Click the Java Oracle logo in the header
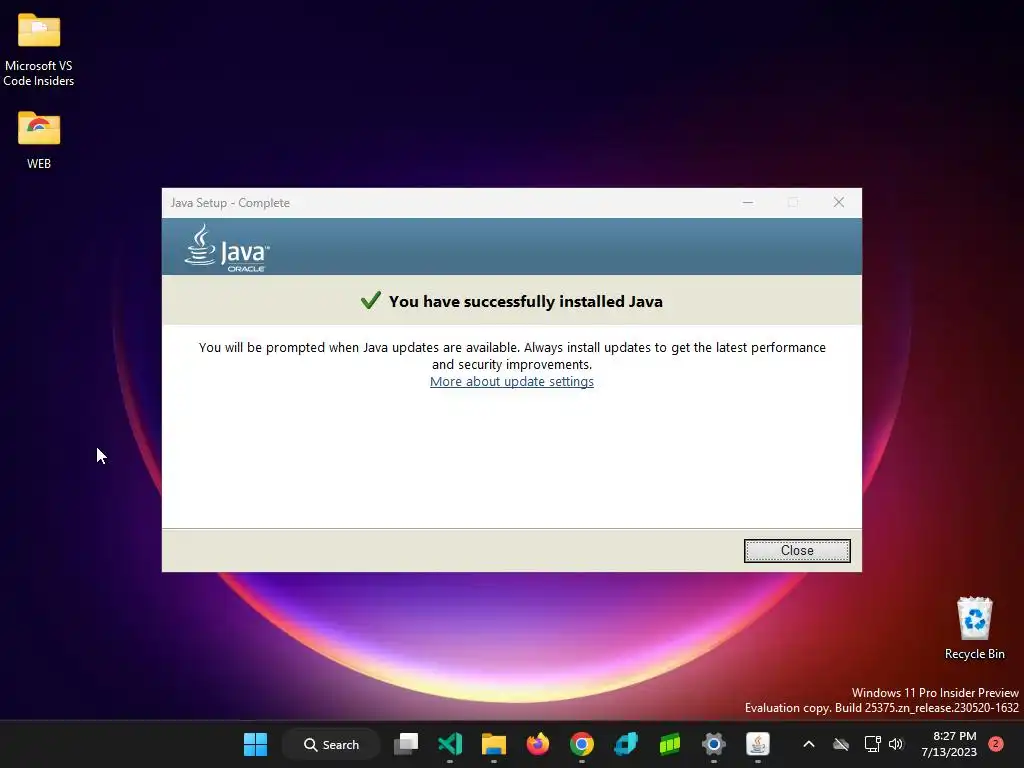Image resolution: width=1024 pixels, height=768 pixels. [x=227, y=248]
